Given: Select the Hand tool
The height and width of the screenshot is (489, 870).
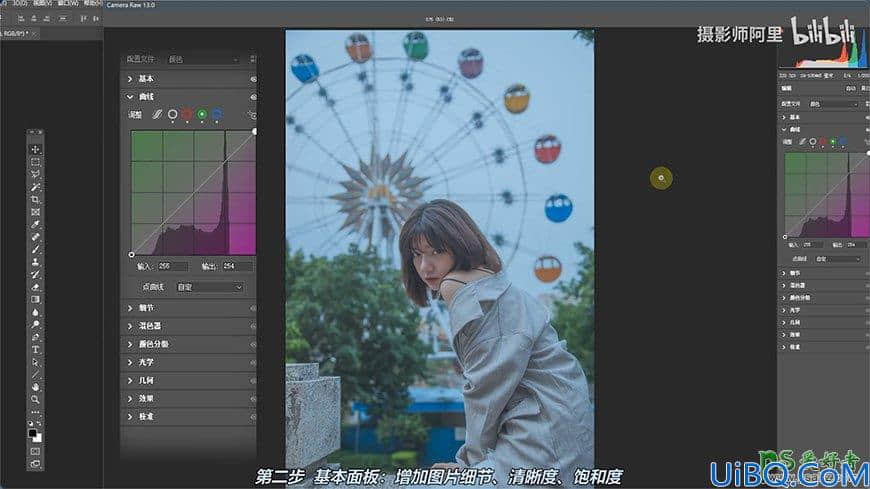Looking at the screenshot, I should [36, 387].
